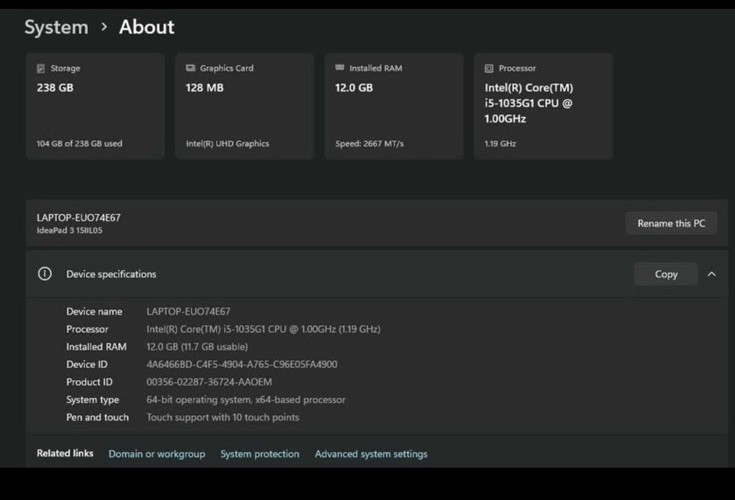Click the Device name label
This screenshot has width=735, height=500.
tap(94, 311)
